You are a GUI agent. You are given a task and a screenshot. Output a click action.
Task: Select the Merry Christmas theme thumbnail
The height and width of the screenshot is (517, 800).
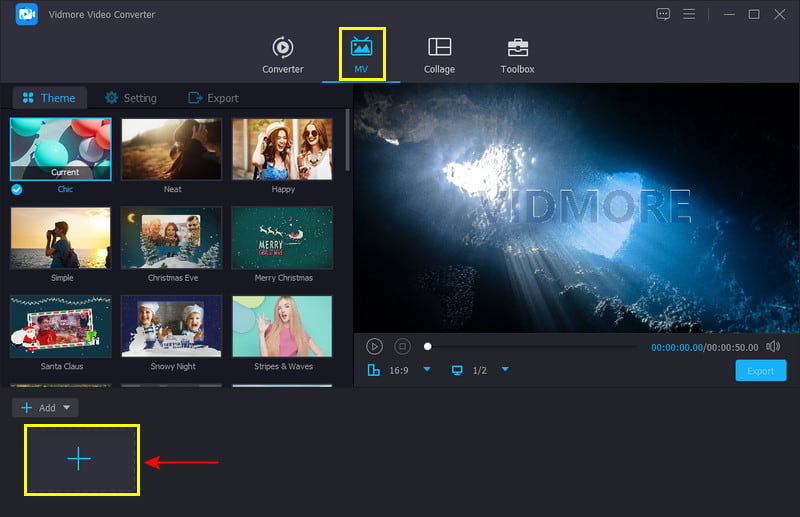[x=282, y=238]
